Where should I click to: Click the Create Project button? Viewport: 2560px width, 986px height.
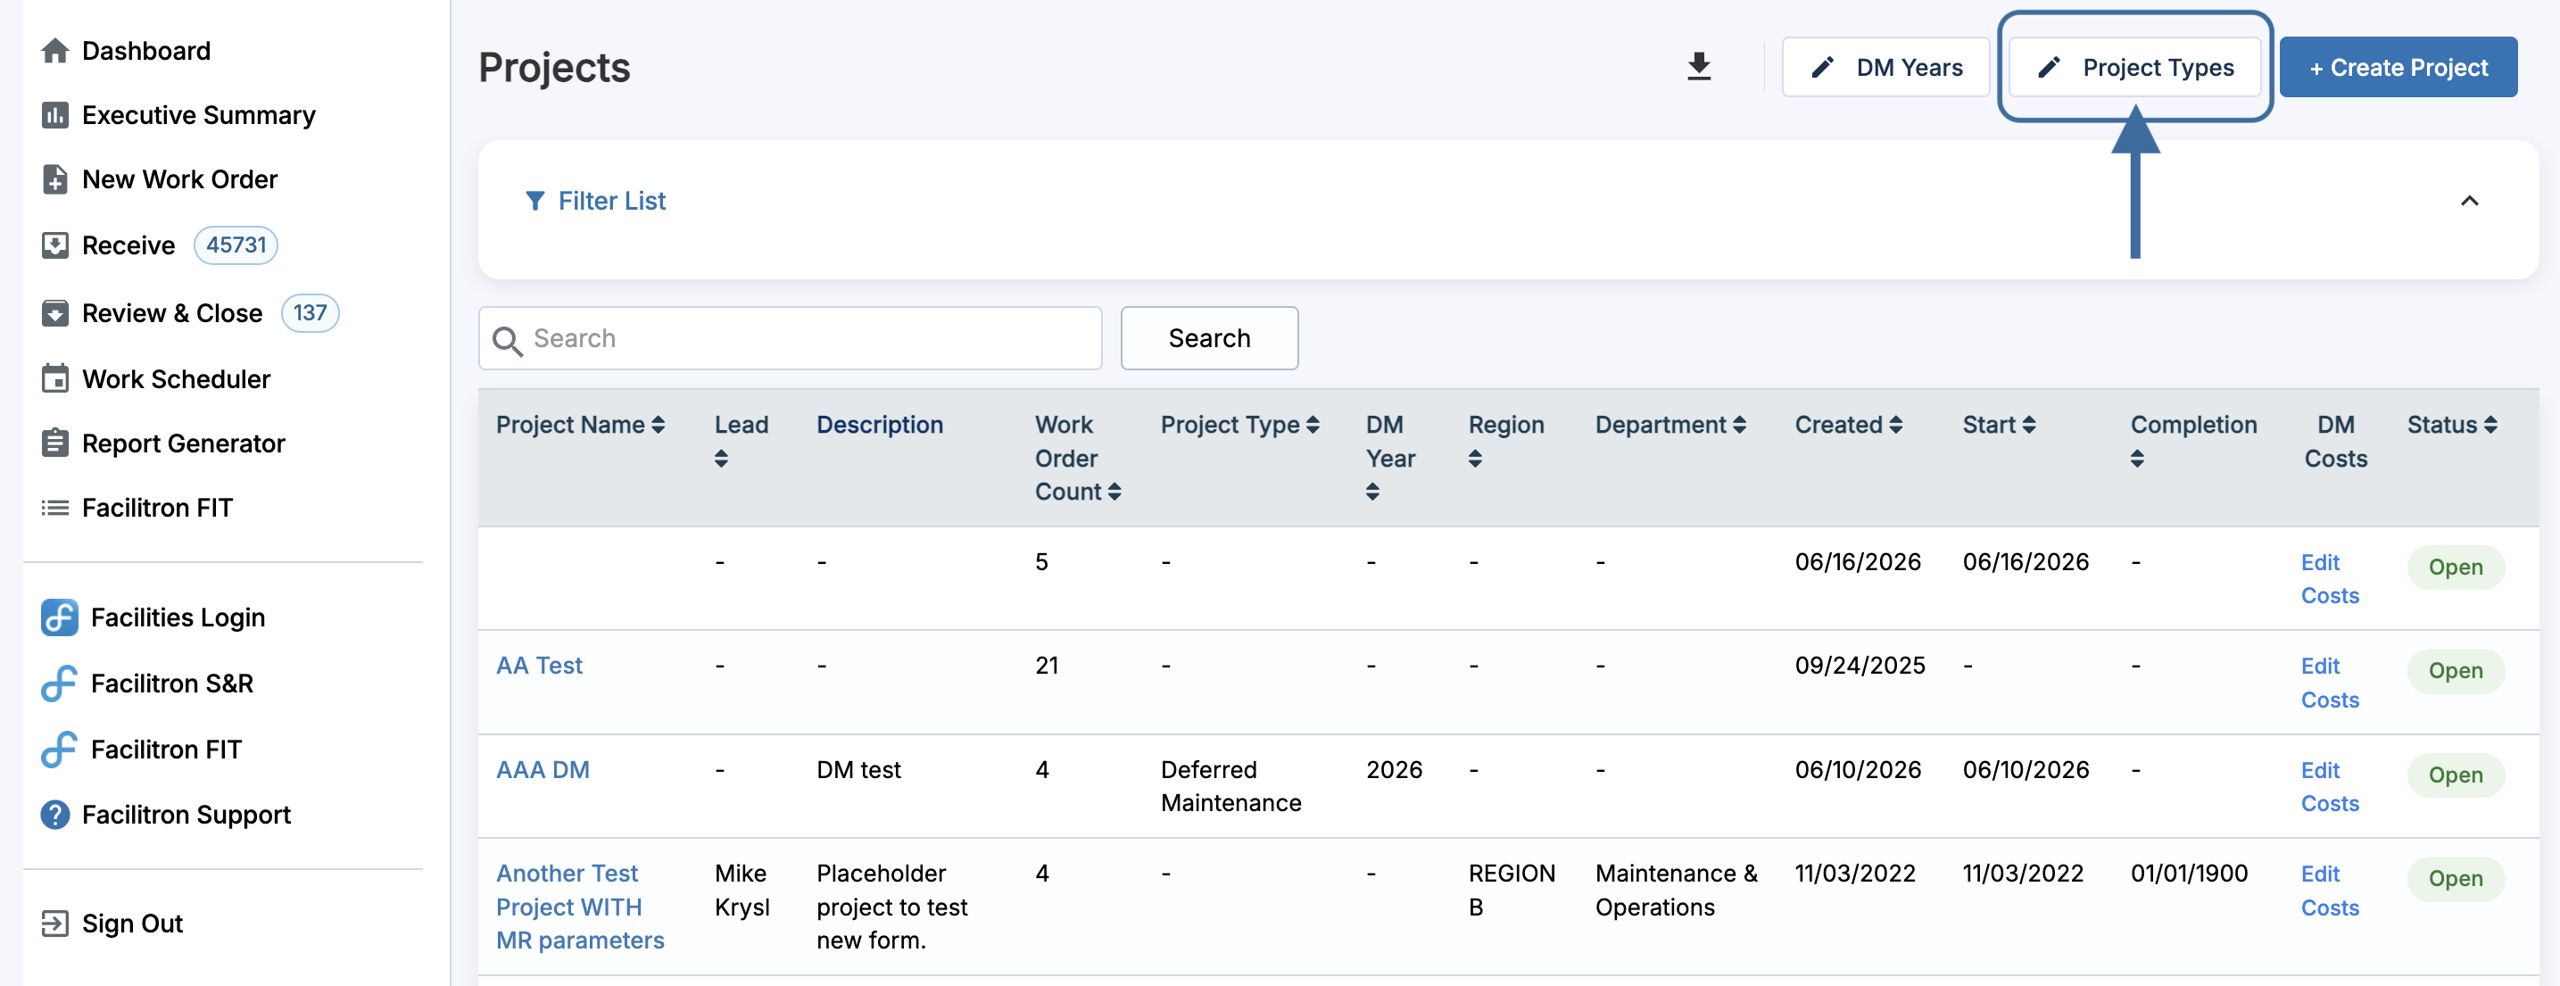point(2398,67)
